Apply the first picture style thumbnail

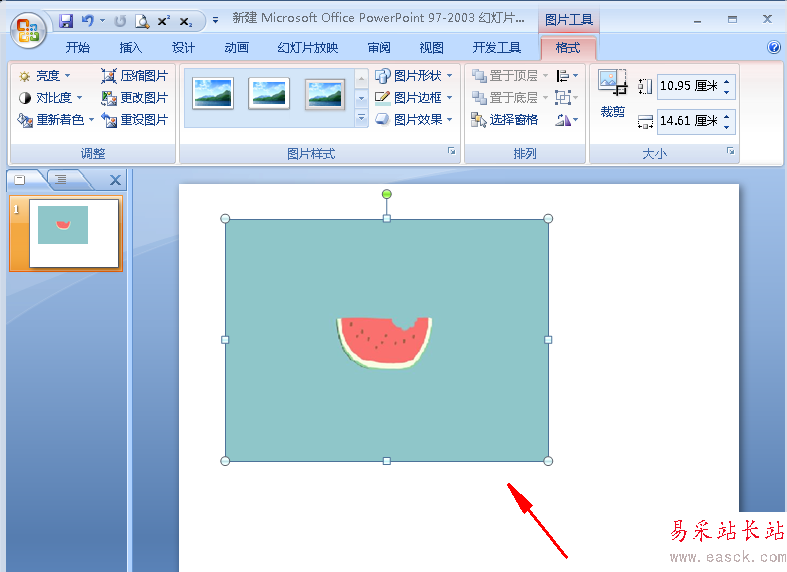click(x=213, y=93)
